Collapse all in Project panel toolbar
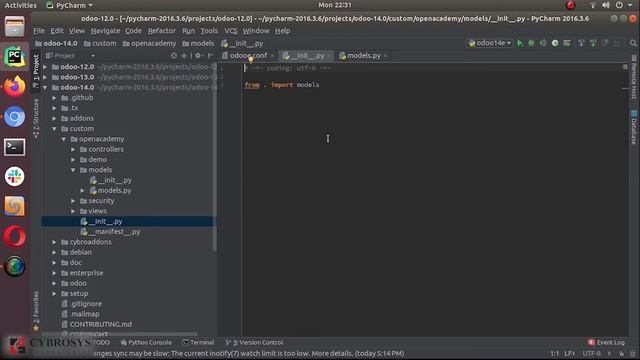The width and height of the screenshot is (640, 360). coord(184,56)
